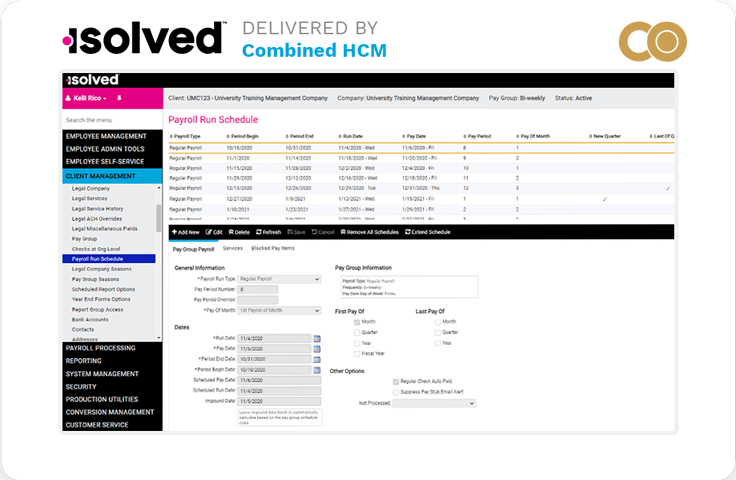Open Year End Forms Options

coord(101,299)
